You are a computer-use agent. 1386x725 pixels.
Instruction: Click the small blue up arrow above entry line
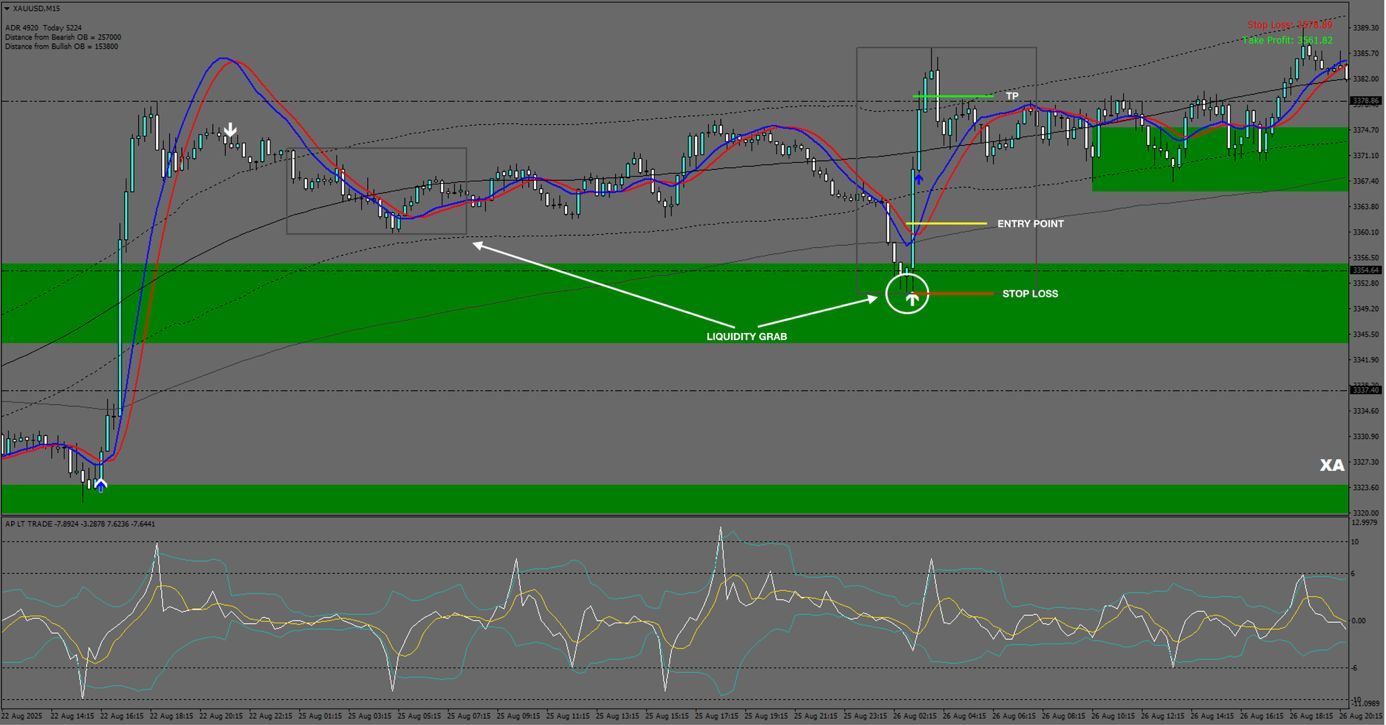pos(918,179)
